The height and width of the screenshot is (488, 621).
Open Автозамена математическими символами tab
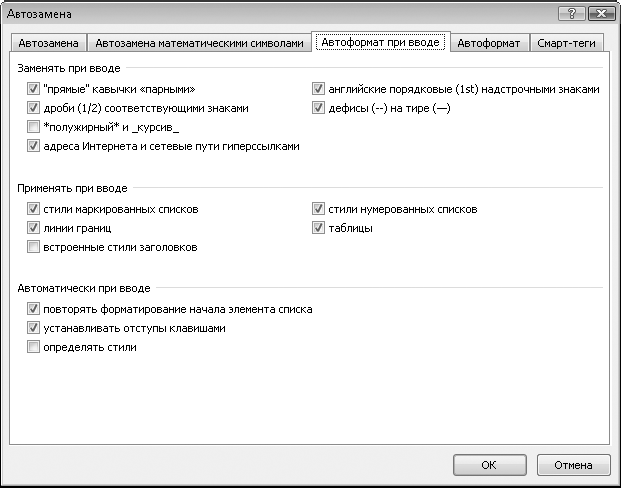(x=199, y=43)
